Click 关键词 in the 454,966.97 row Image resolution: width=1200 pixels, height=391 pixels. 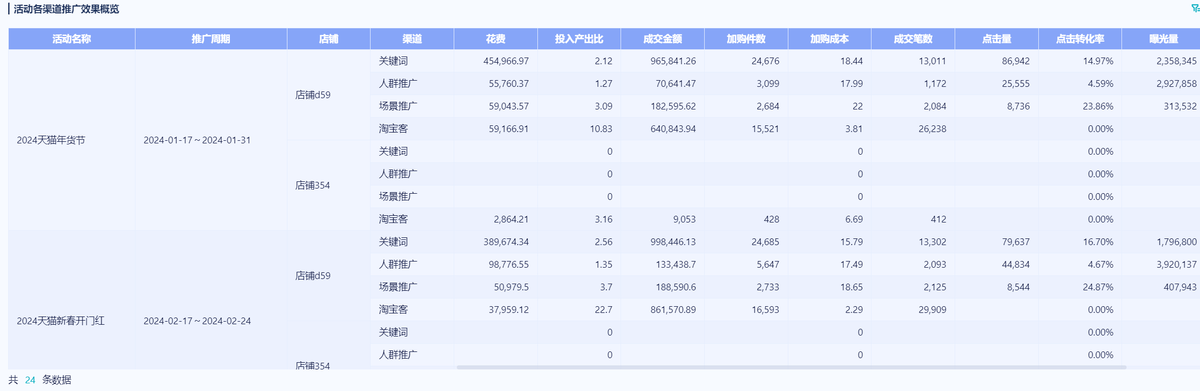coord(393,61)
